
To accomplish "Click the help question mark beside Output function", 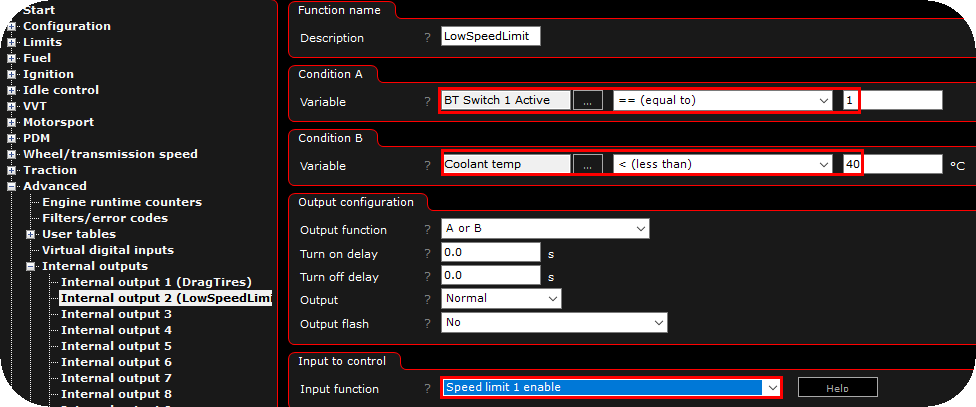I will coord(428,230).
